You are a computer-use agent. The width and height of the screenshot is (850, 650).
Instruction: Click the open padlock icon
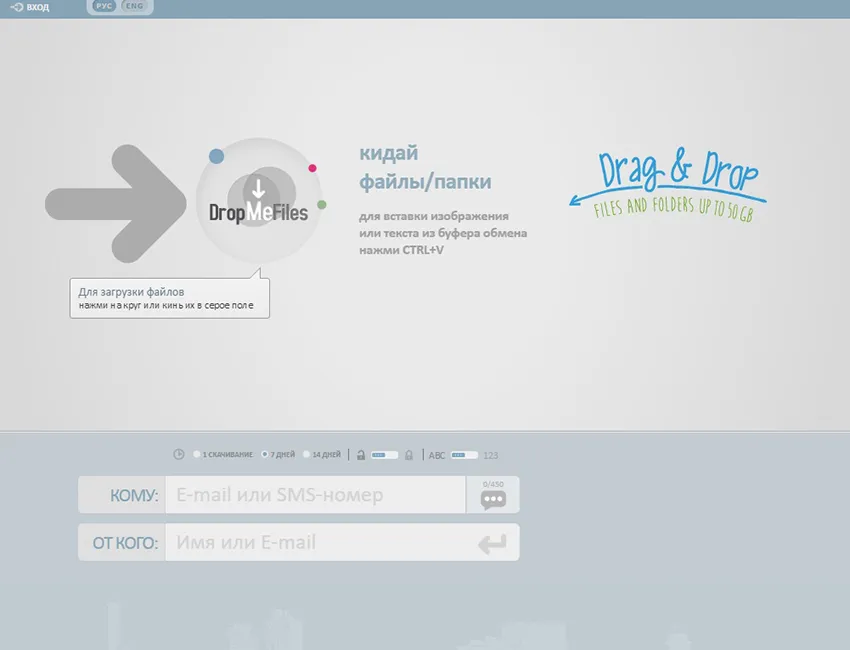click(360, 455)
